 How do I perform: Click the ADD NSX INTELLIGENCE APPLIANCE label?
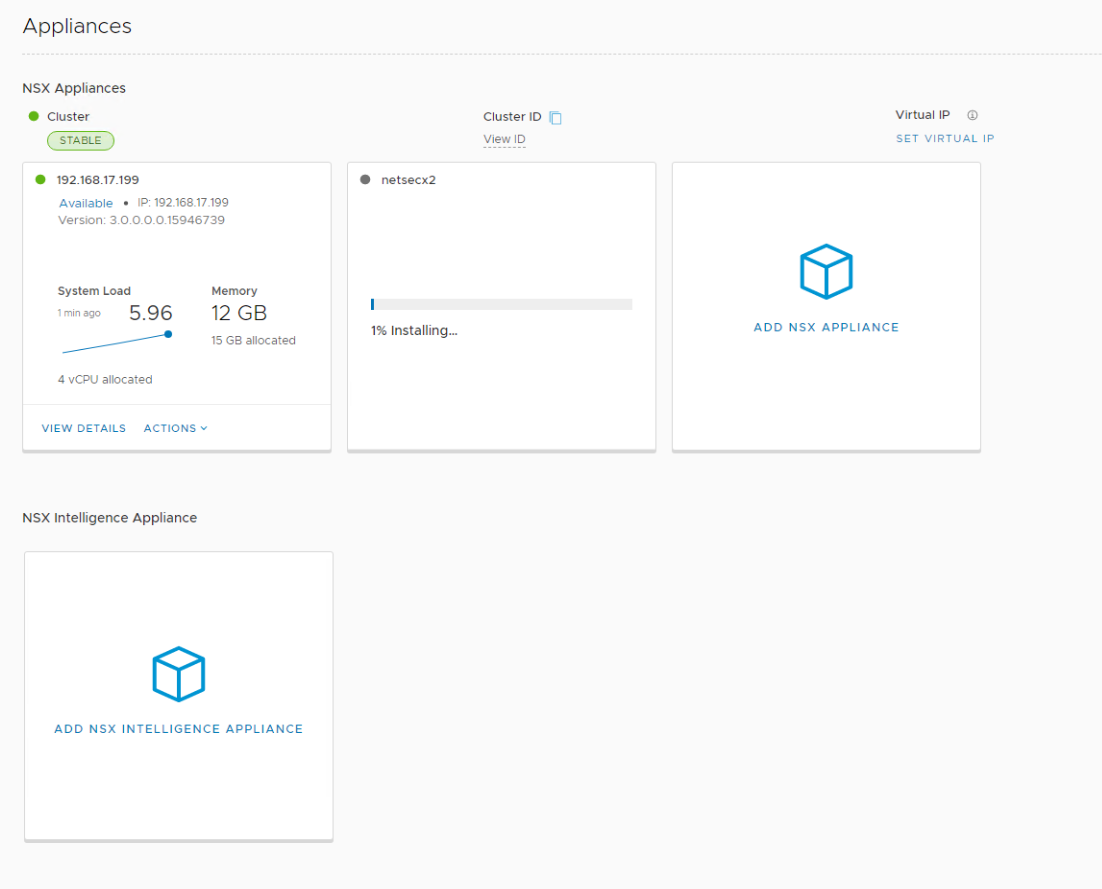tap(178, 729)
